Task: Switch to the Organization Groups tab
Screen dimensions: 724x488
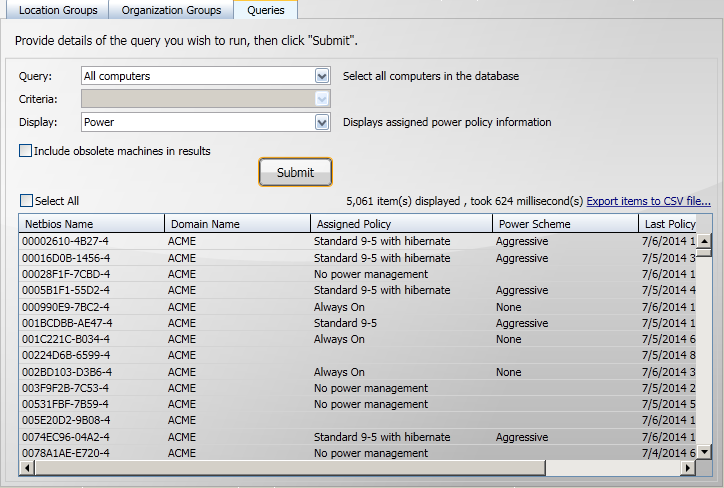Action: click(x=173, y=10)
